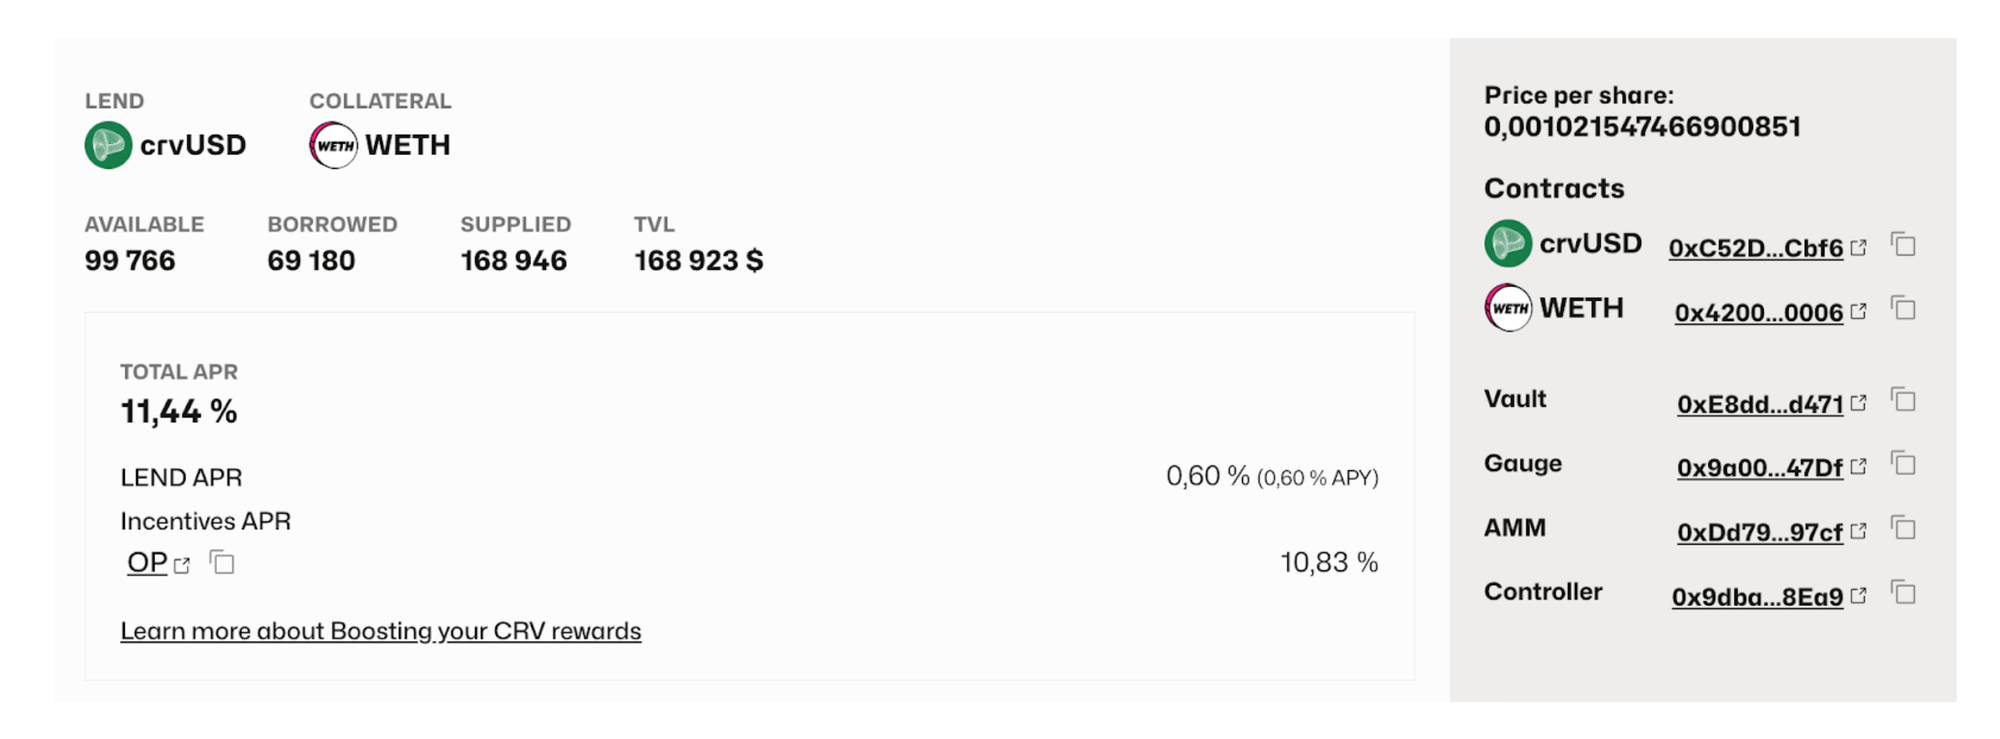The width and height of the screenshot is (2000, 739).
Task: Open Learn more about Boosting CRV rewards
Action: [x=380, y=631]
